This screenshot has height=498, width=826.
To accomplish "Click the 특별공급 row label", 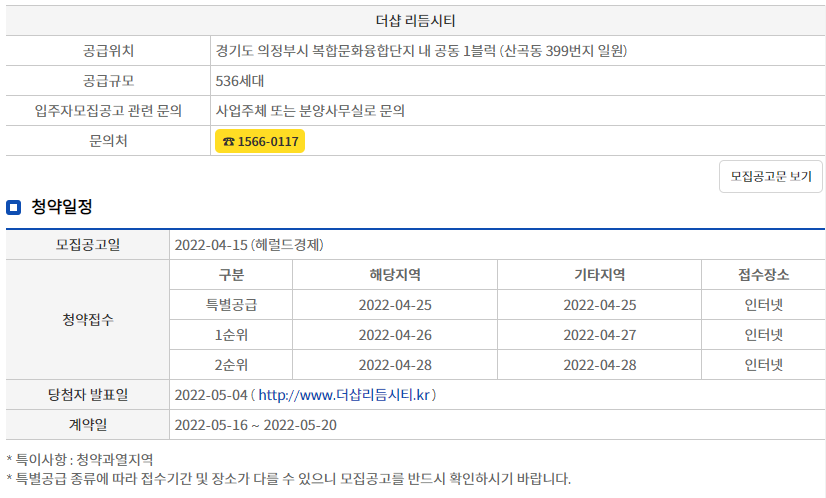I will pyautogui.click(x=231, y=305).
